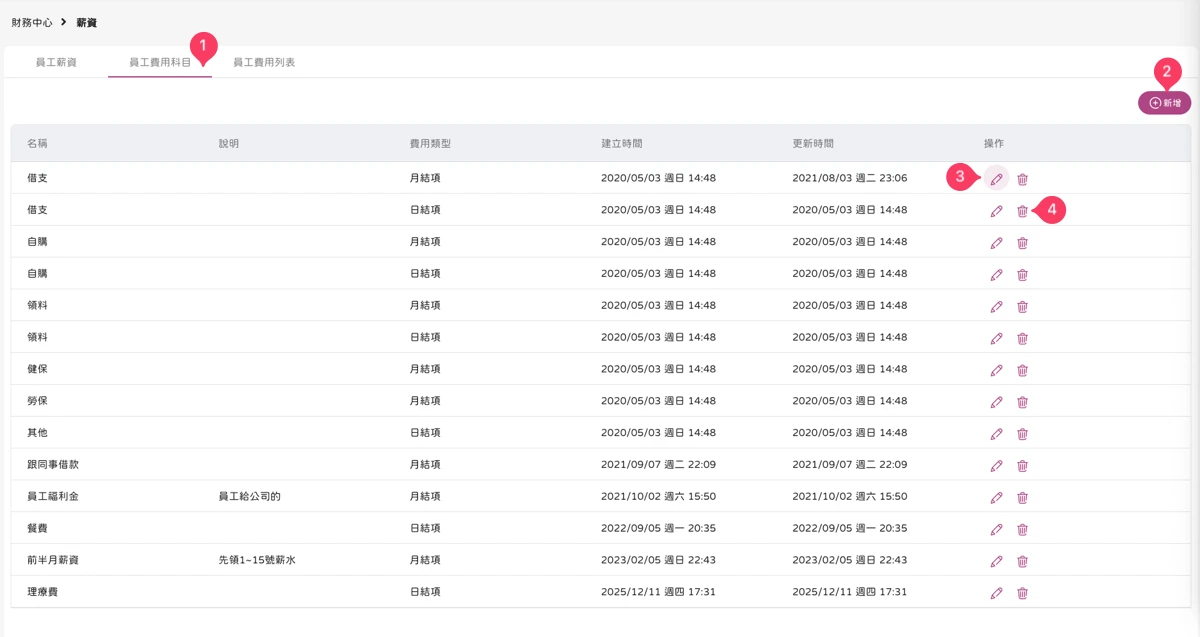Select the 先領1~15號薪水 description cell
Screen dimensions: 1200x637
tap(257, 561)
